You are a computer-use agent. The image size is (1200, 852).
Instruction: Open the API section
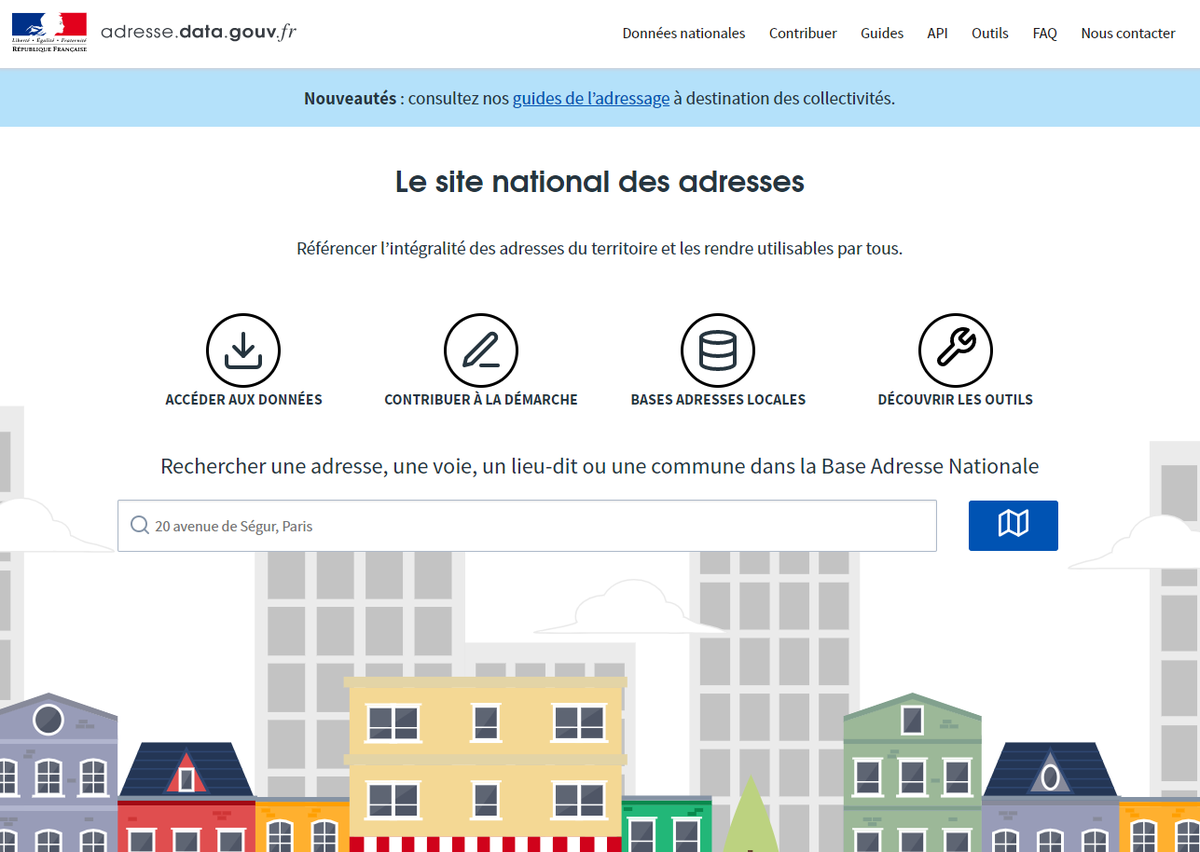pos(937,33)
